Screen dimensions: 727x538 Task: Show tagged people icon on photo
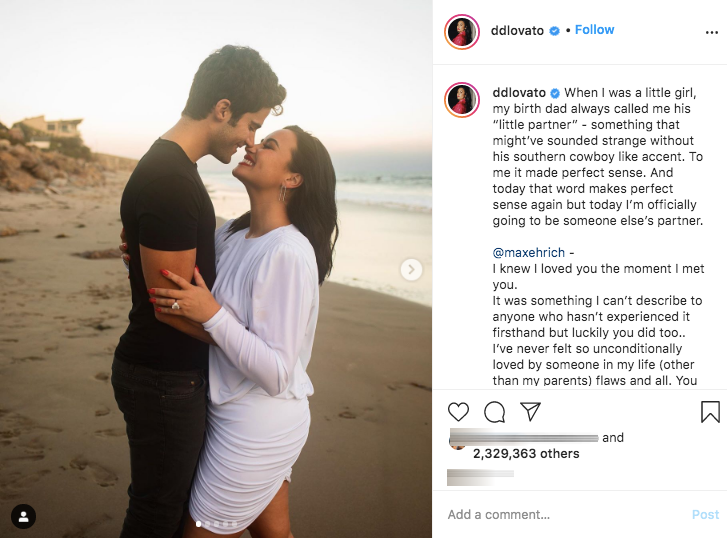[x=24, y=516]
